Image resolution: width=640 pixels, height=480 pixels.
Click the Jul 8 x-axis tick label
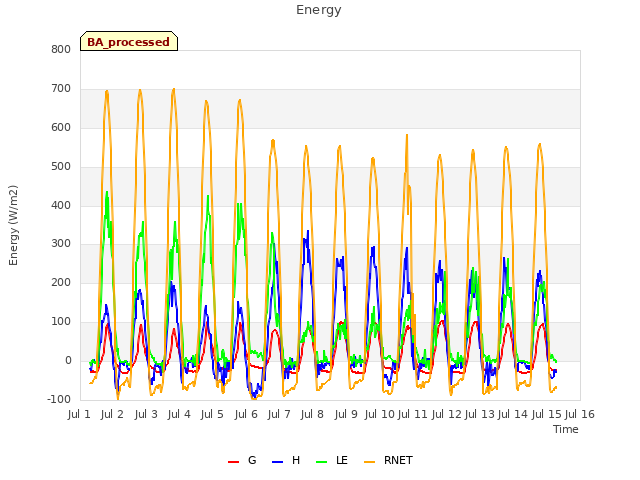(x=312, y=414)
